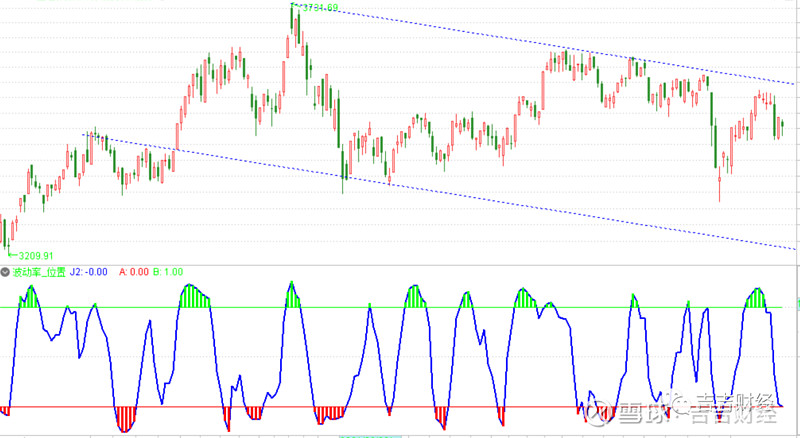Click the first green-filled oscillator peak
The width and height of the screenshot is (800, 438).
[31, 297]
